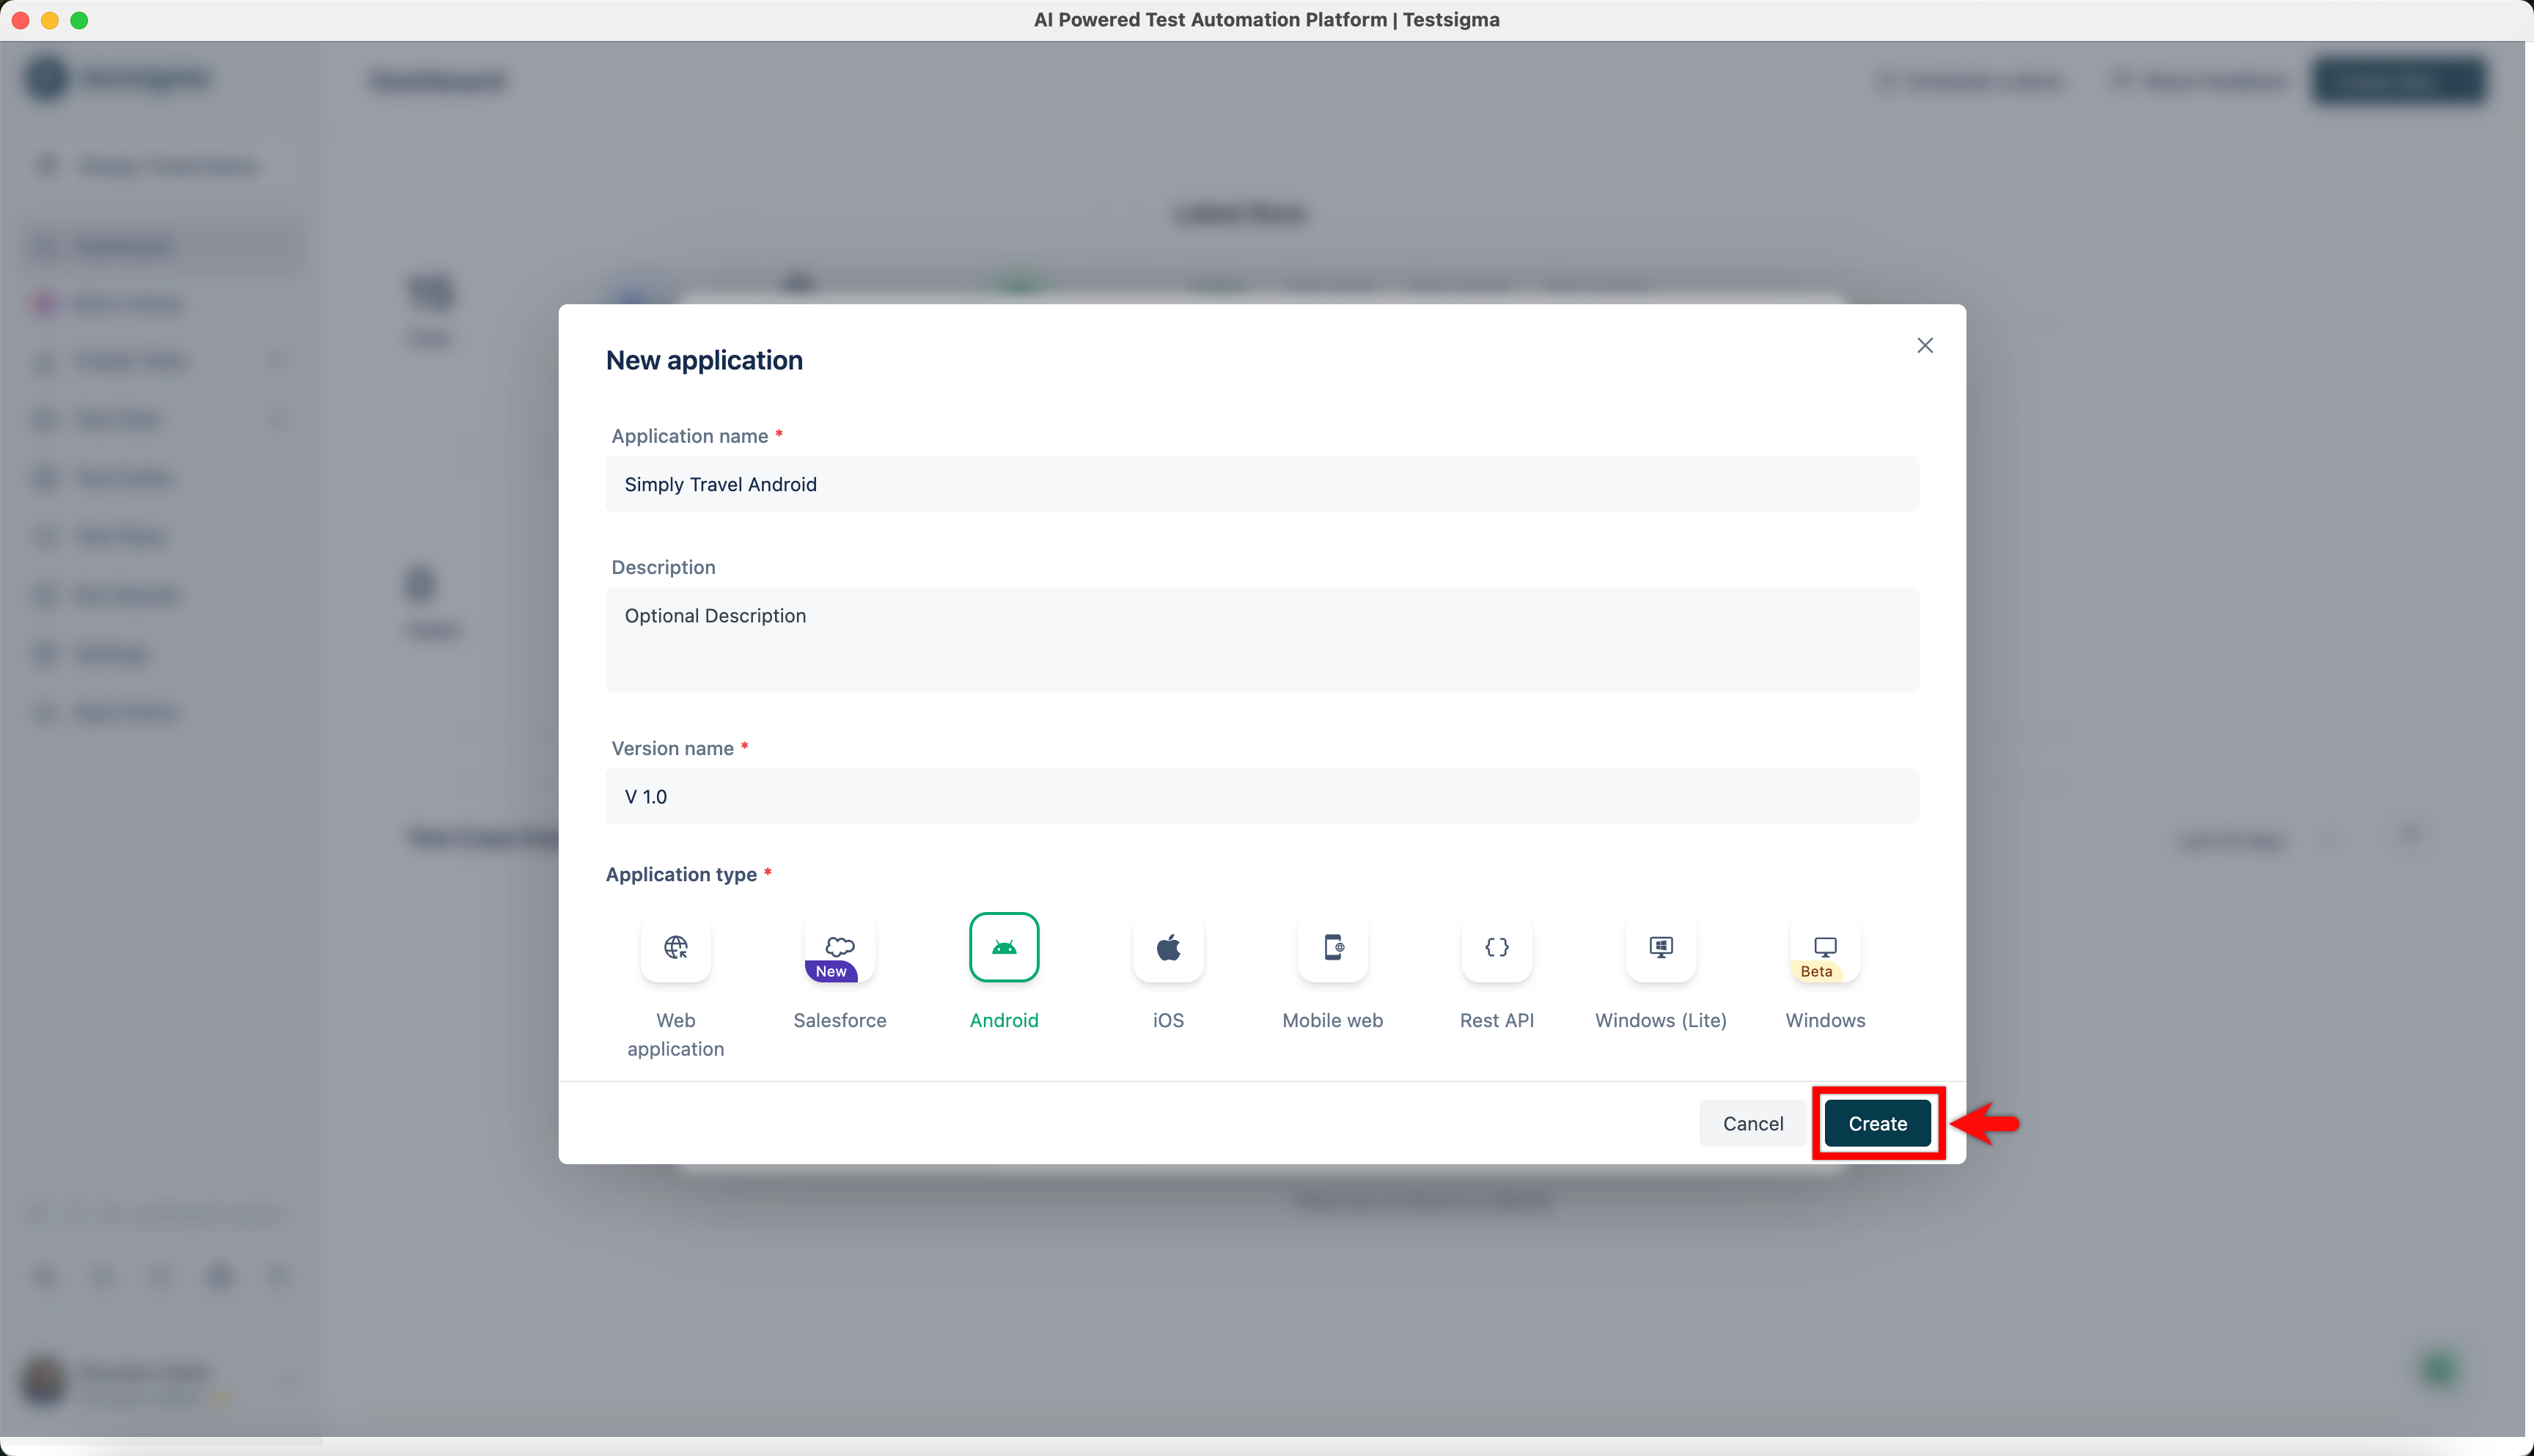2534x1456 pixels.
Task: Maximize the window with the green button
Action: tap(79, 20)
